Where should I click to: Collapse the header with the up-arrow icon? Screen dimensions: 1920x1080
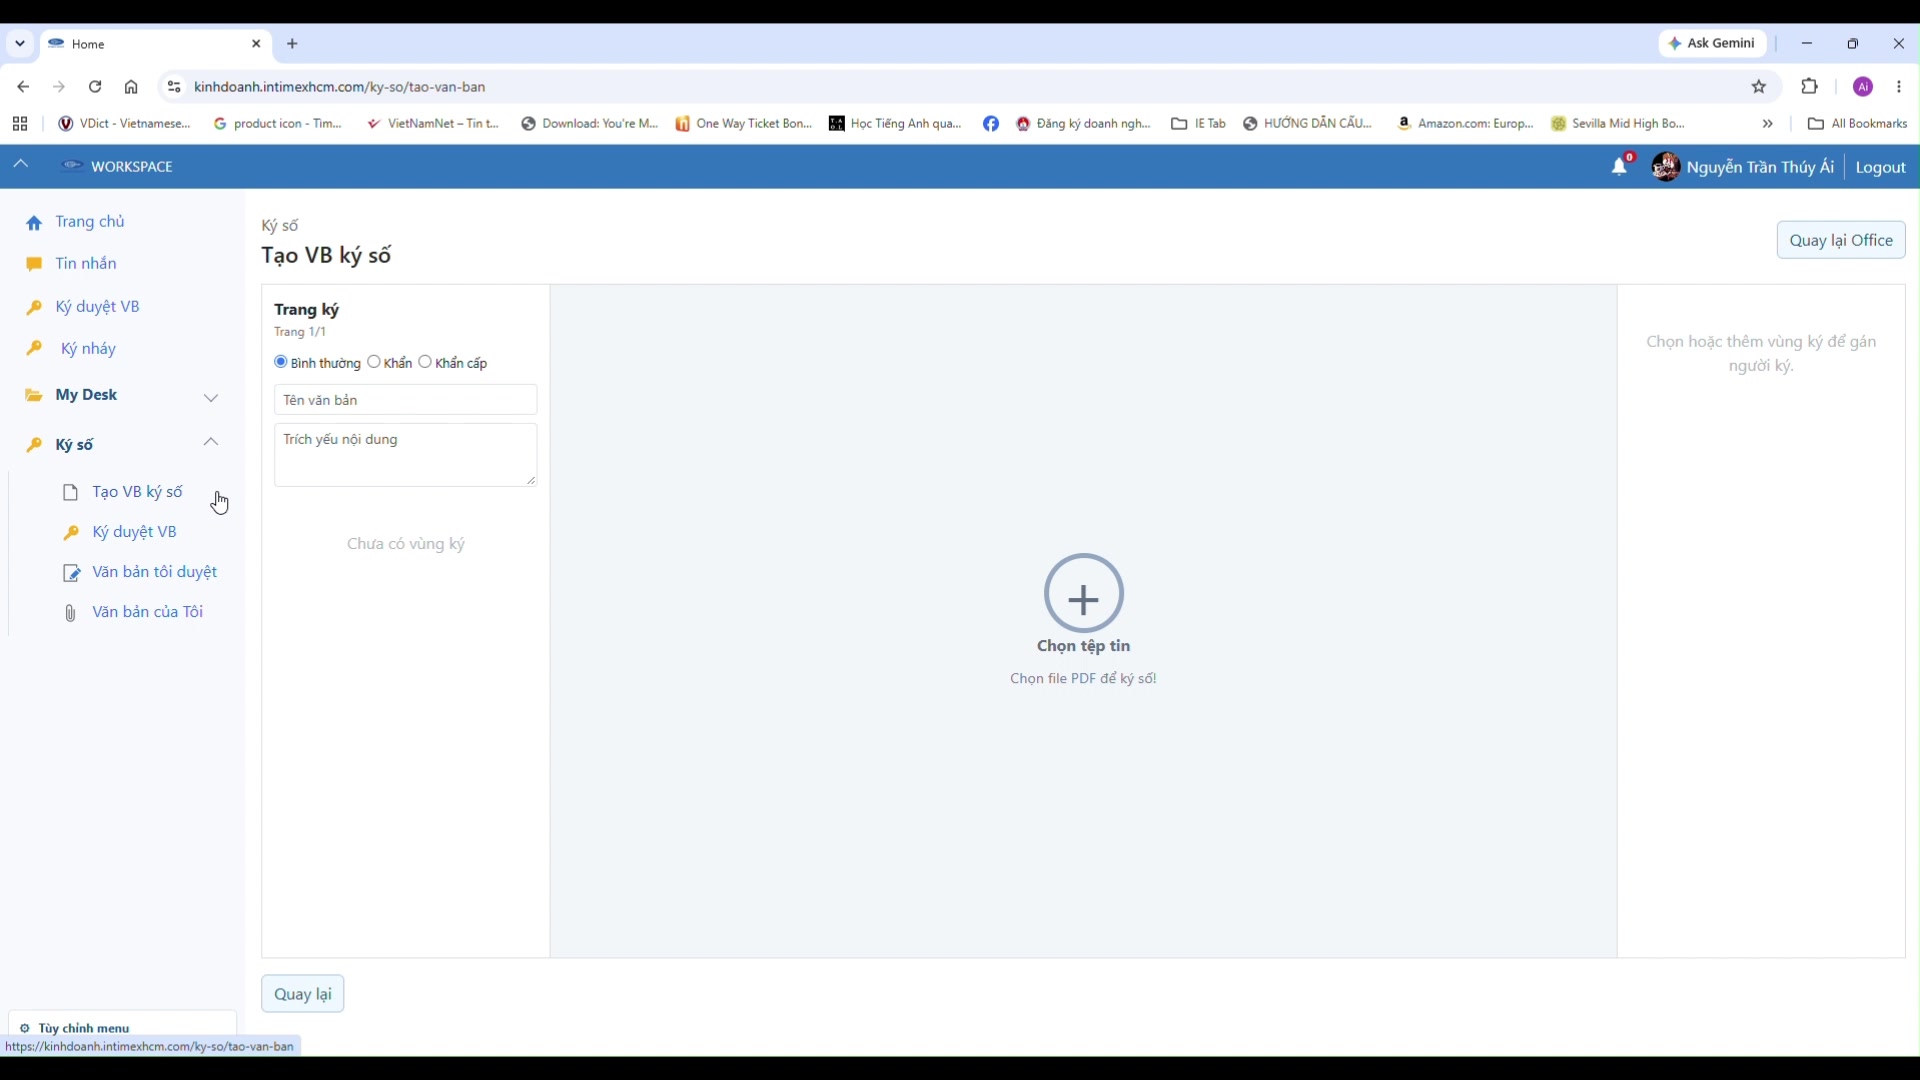pos(21,164)
